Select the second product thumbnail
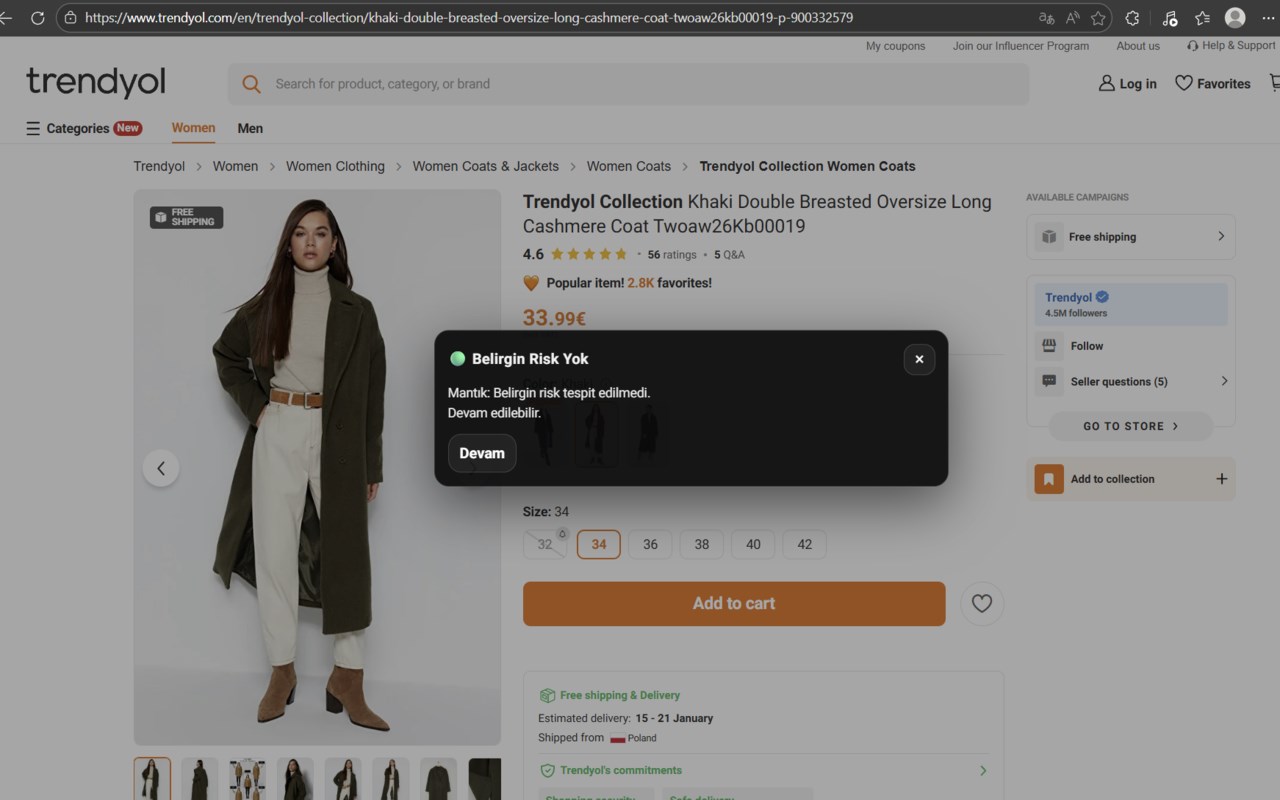This screenshot has height=800, width=1280. [x=200, y=779]
